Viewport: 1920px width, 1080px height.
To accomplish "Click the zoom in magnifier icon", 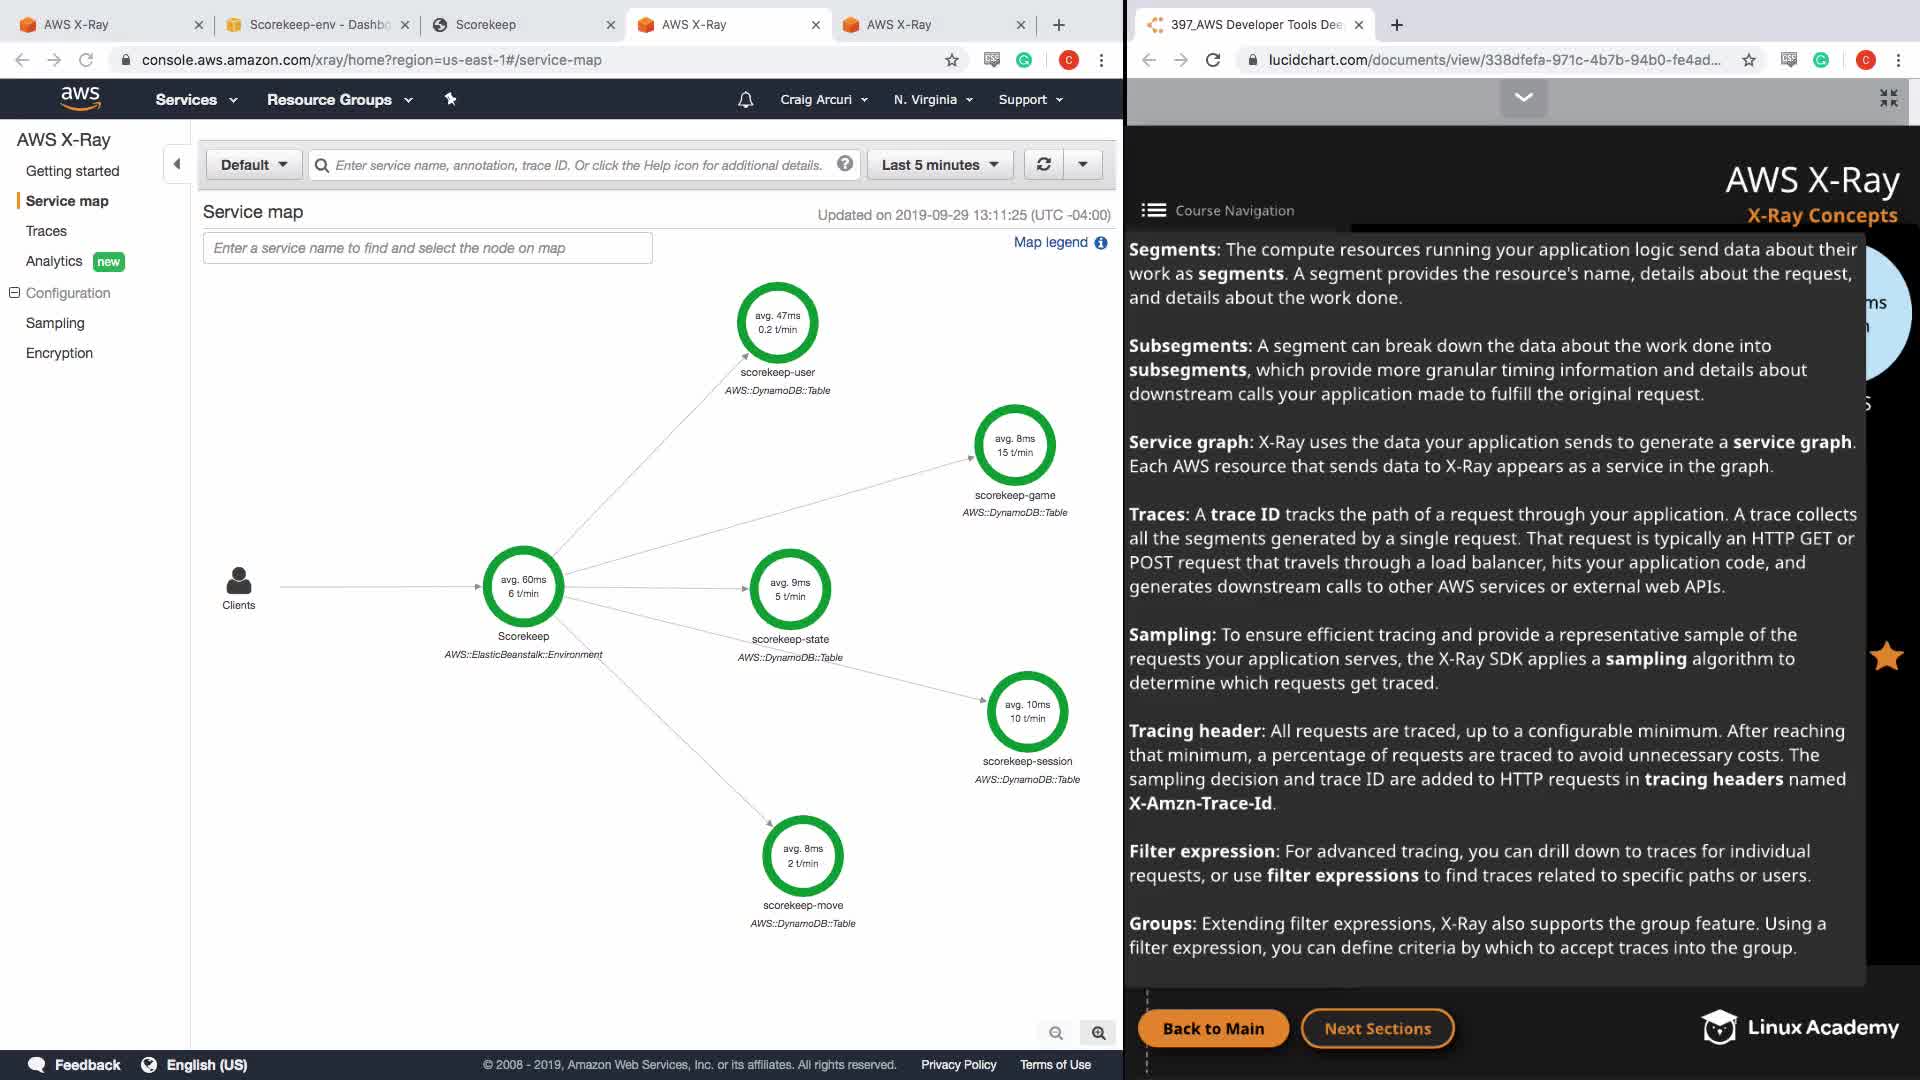I will click(1098, 1033).
